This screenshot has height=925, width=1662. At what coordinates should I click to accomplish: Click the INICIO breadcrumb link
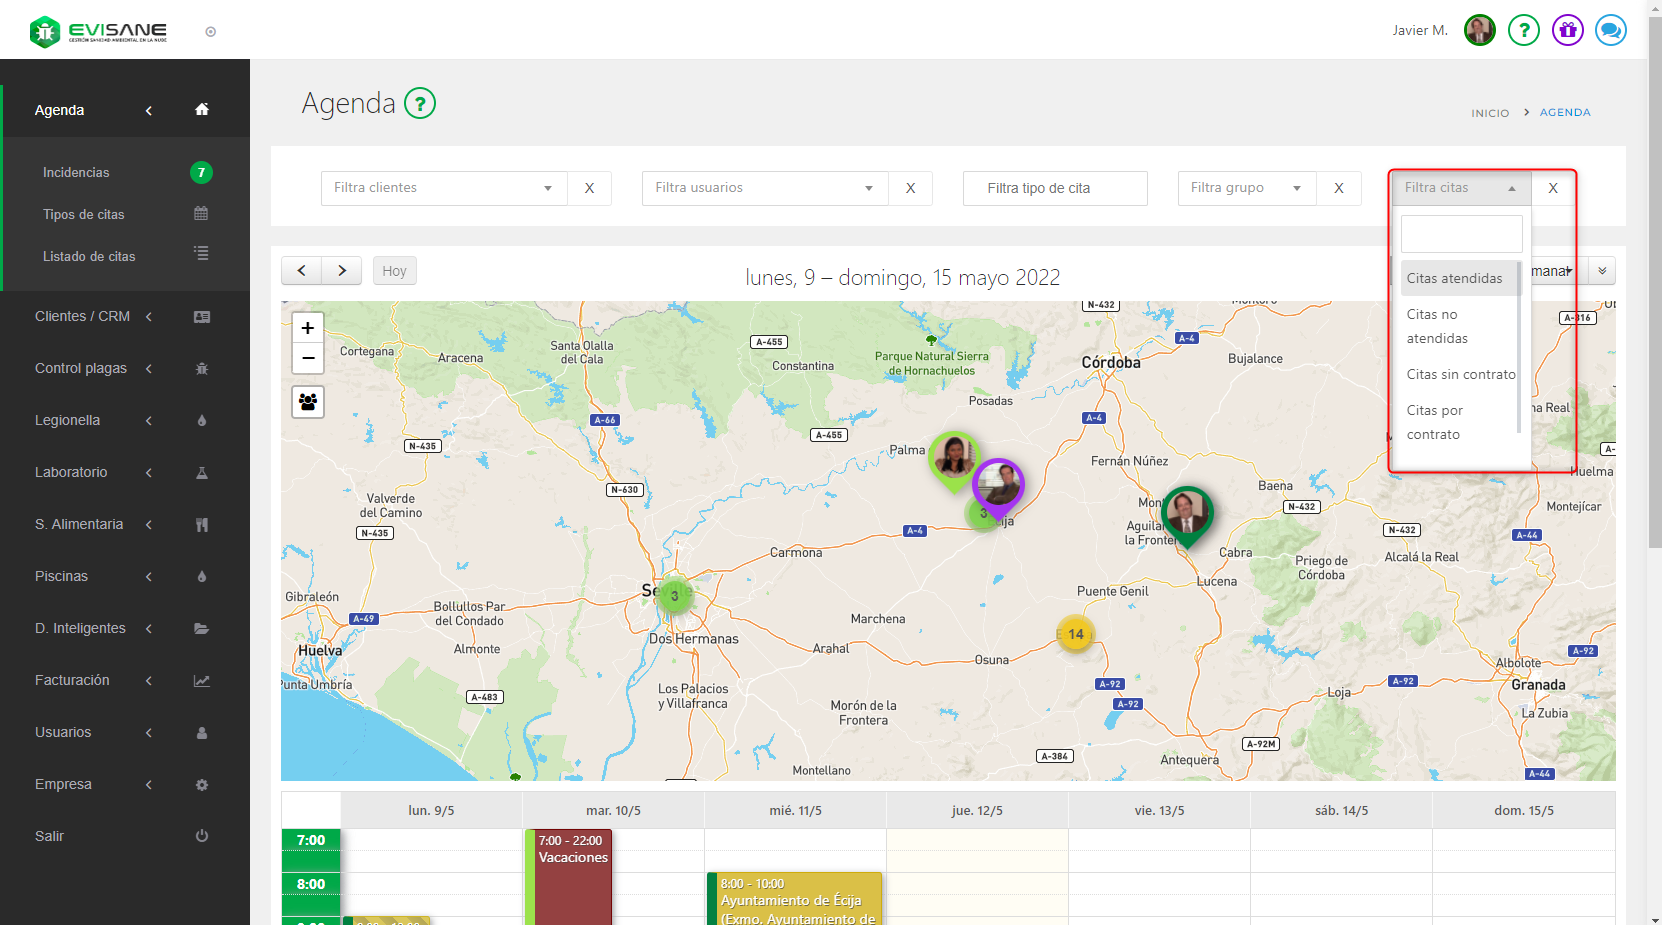coord(1489,113)
